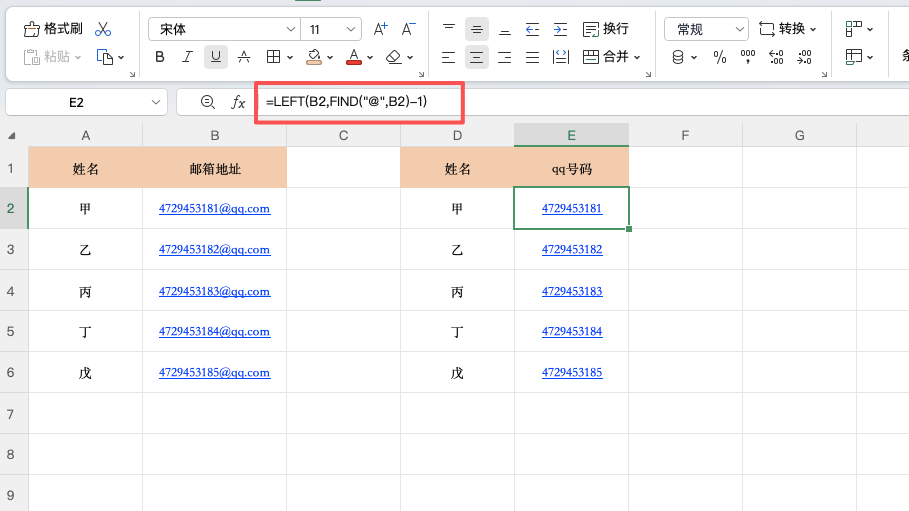Open link 4729453185@qq.com

[214, 372]
